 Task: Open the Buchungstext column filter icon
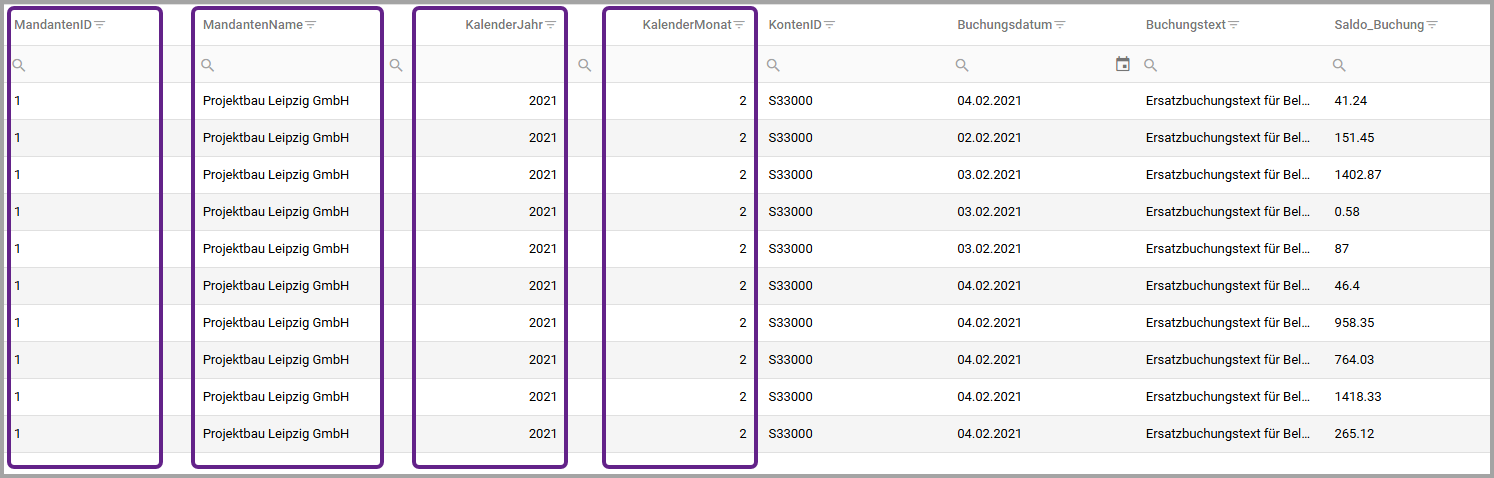1234,25
